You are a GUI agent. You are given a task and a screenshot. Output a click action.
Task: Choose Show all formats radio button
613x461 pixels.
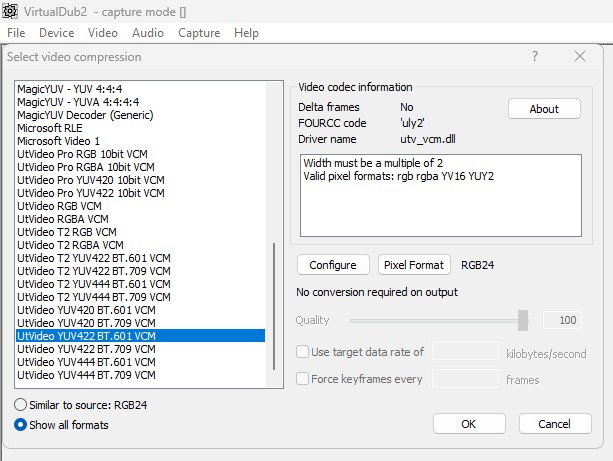pos(21,424)
